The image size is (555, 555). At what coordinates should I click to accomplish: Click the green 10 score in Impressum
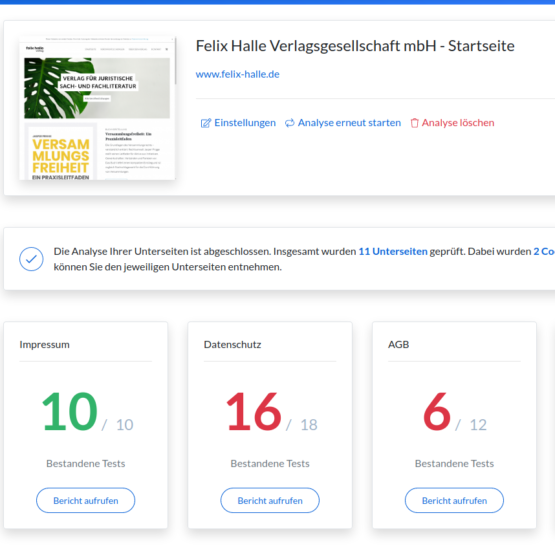point(70,411)
